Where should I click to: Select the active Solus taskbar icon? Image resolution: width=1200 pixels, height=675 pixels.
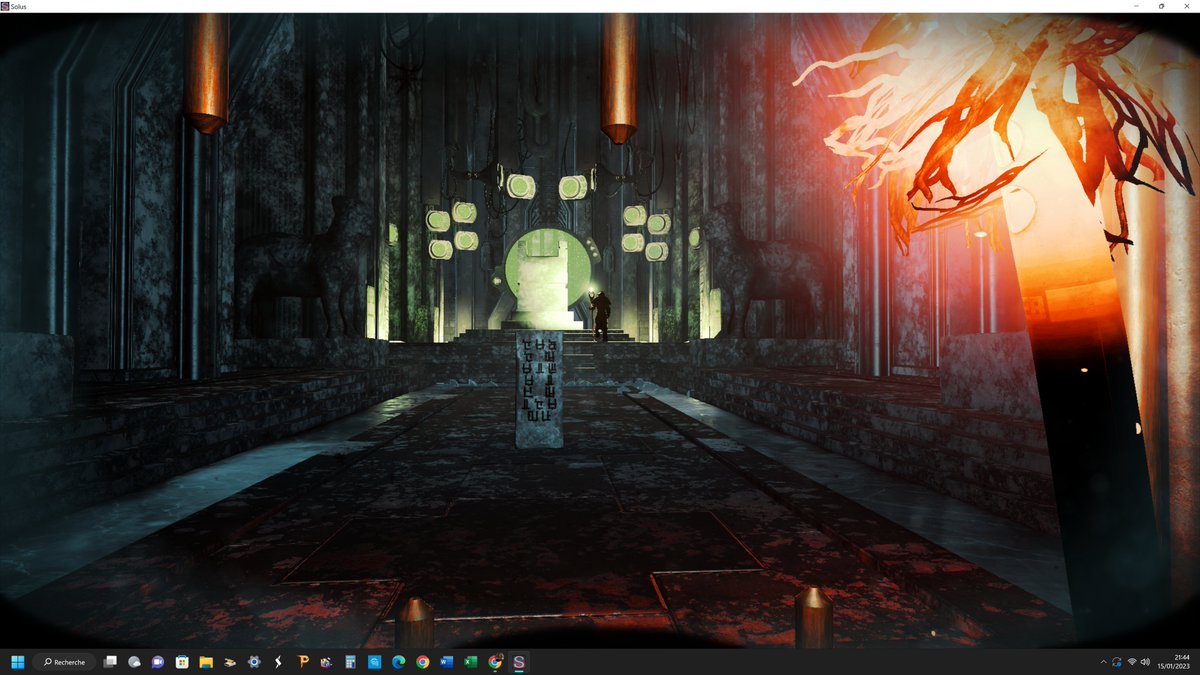coord(519,662)
